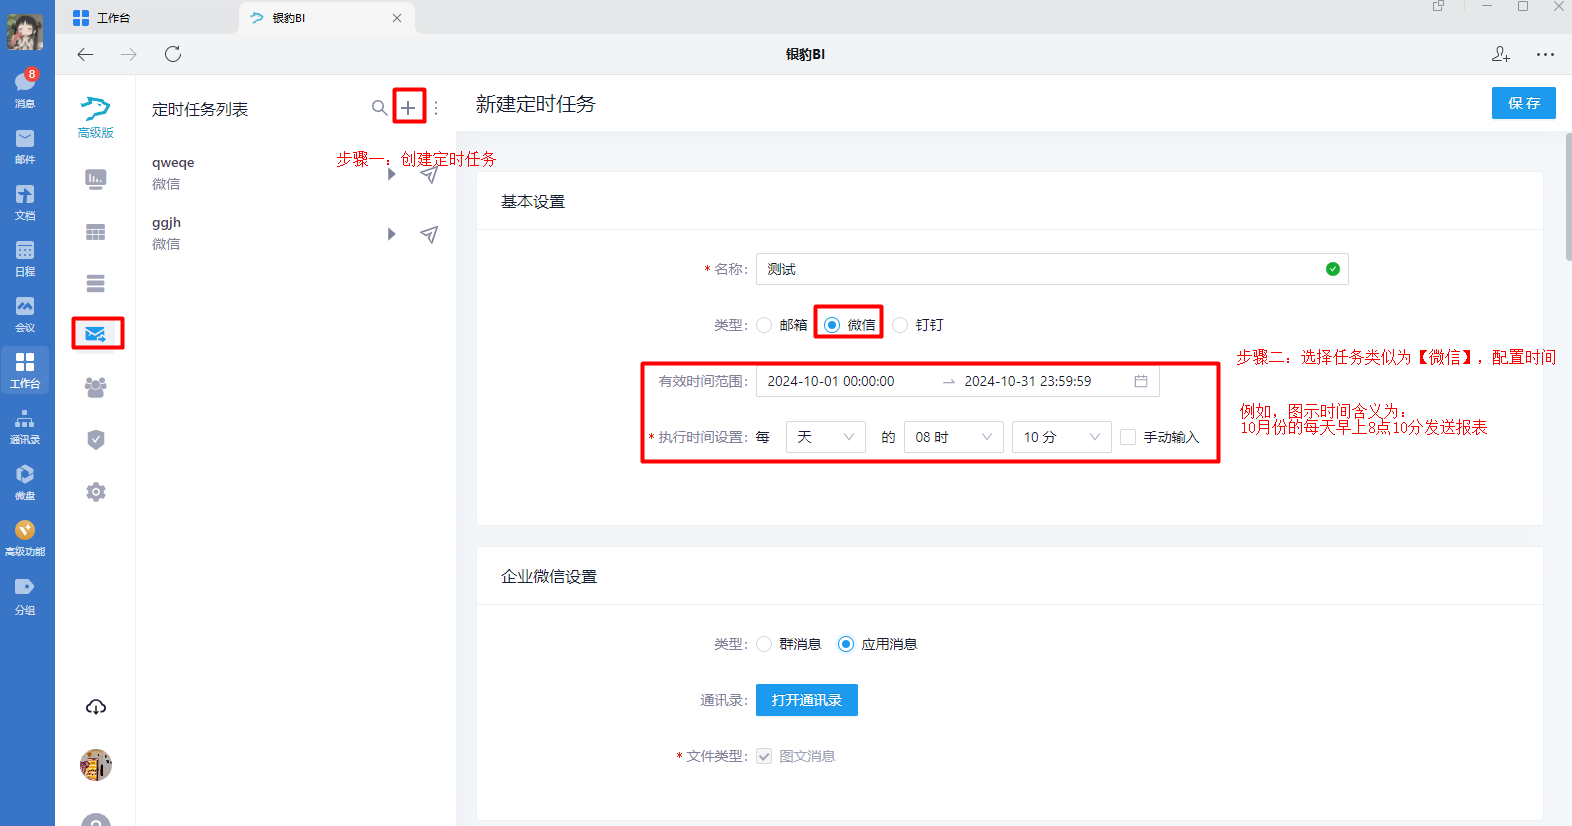Select the 应用消息 radio
Image resolution: width=1572 pixels, height=826 pixels.
[x=846, y=644]
